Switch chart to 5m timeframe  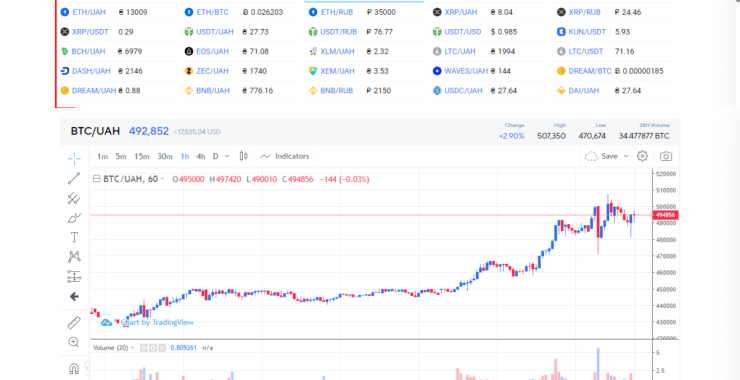[121, 156]
